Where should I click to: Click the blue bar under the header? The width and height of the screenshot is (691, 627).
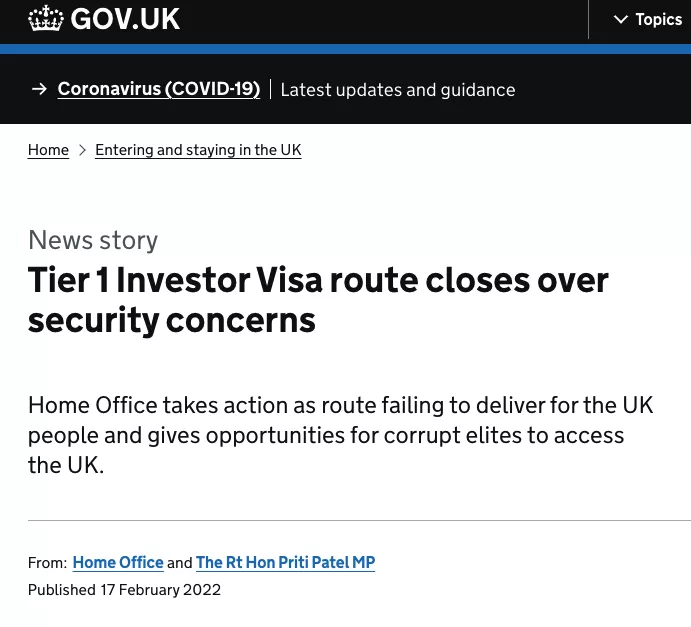coord(345,49)
